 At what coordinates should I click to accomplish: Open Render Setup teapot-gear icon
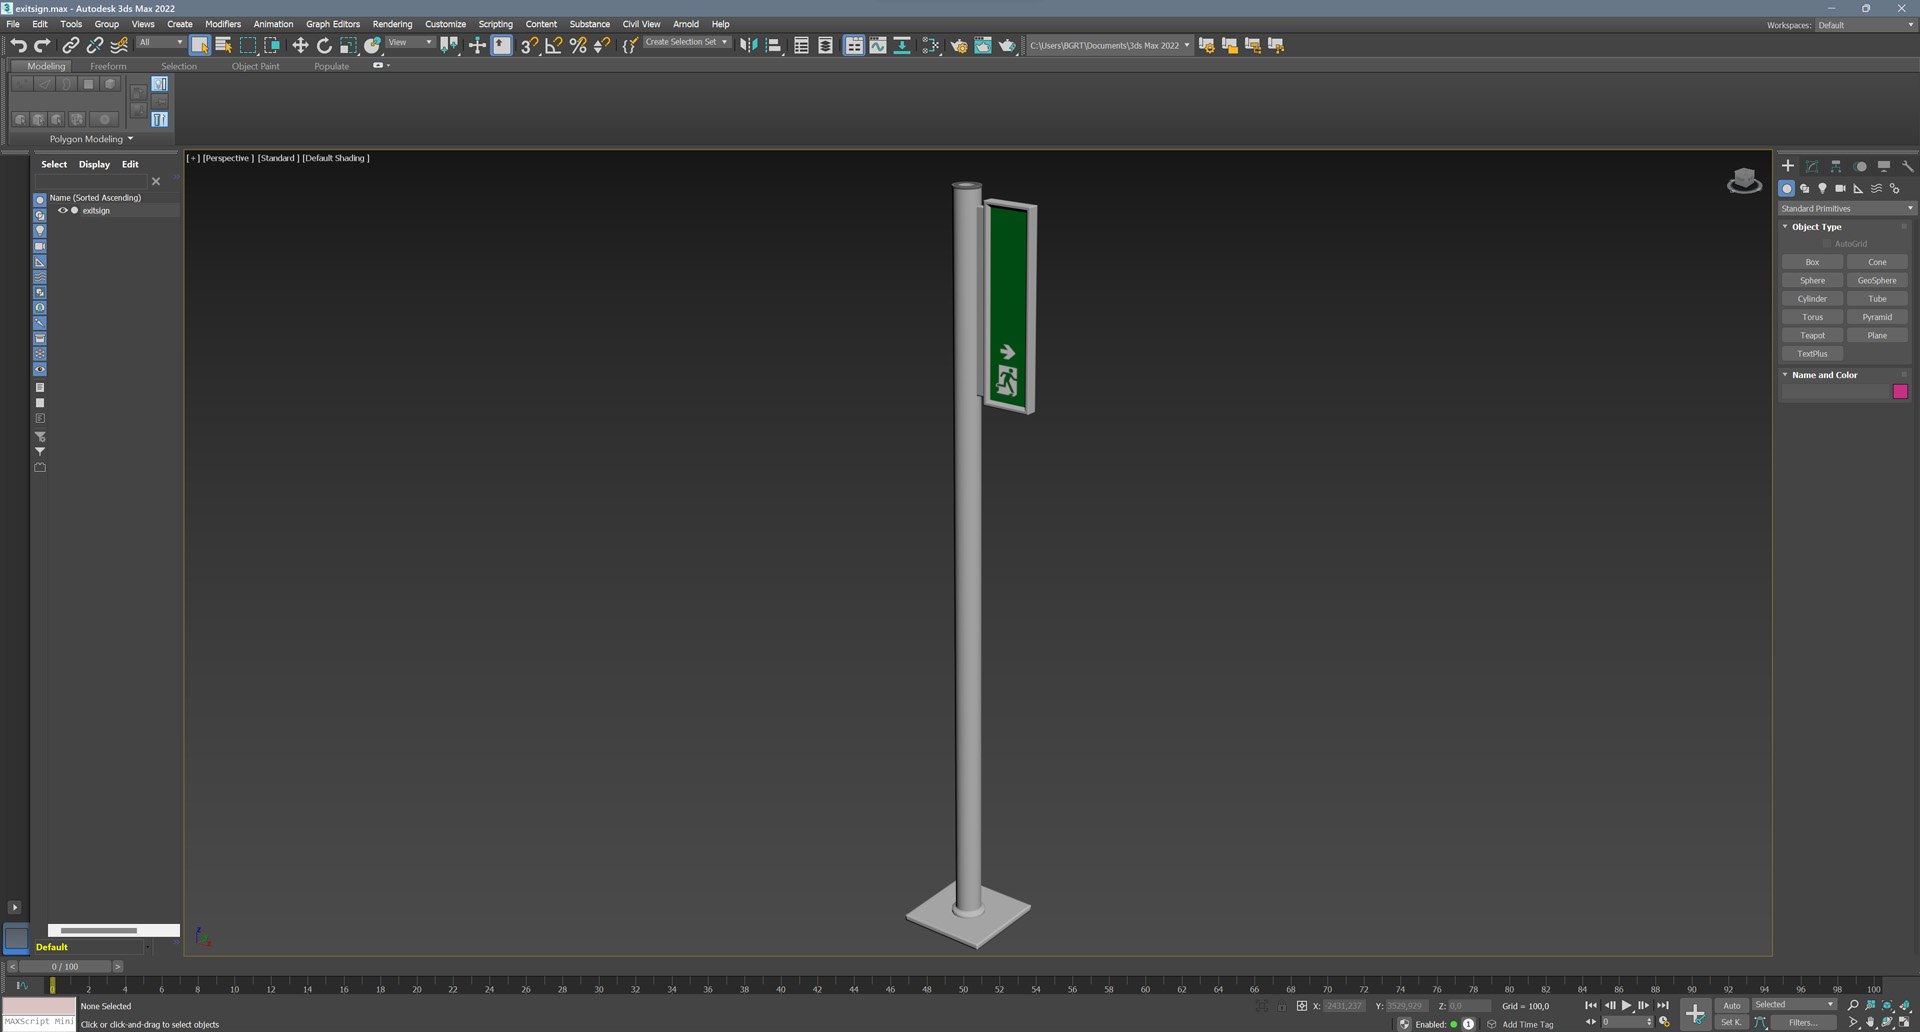[x=959, y=45]
